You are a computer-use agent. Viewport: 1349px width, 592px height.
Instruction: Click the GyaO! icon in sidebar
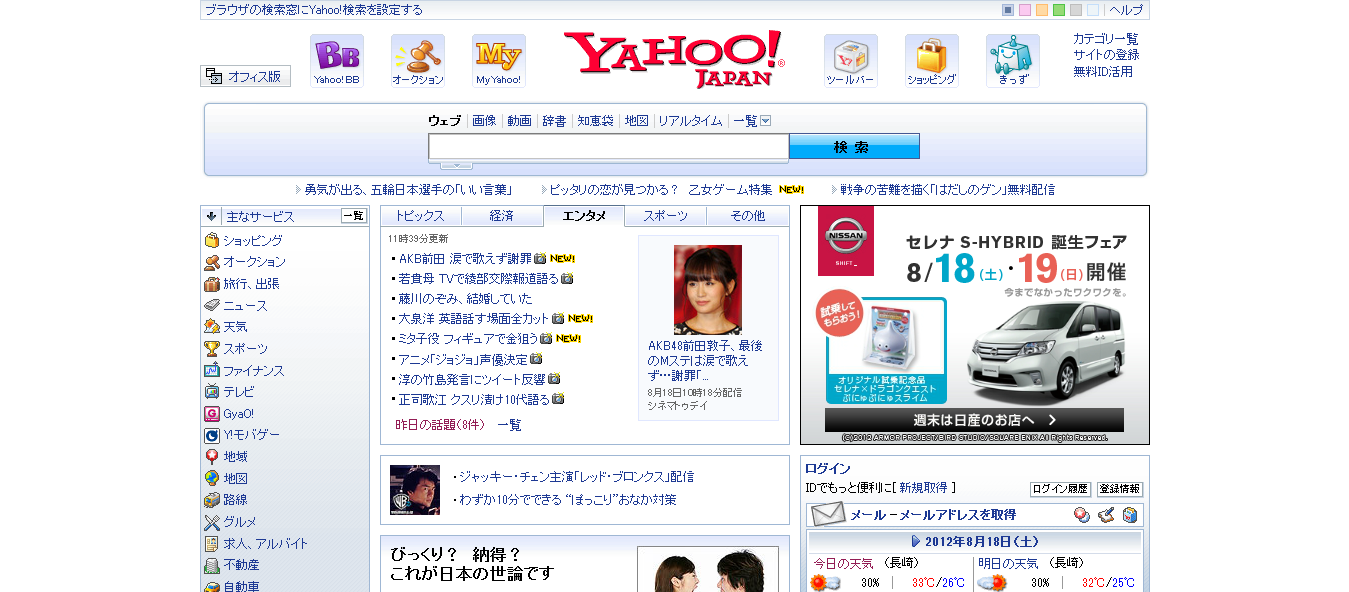(212, 413)
